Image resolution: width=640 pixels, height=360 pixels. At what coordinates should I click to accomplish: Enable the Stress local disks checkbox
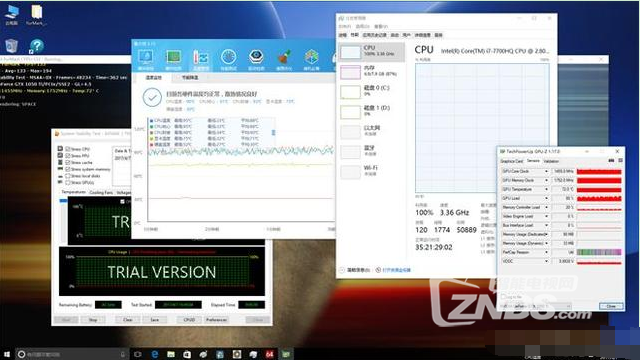(68, 176)
